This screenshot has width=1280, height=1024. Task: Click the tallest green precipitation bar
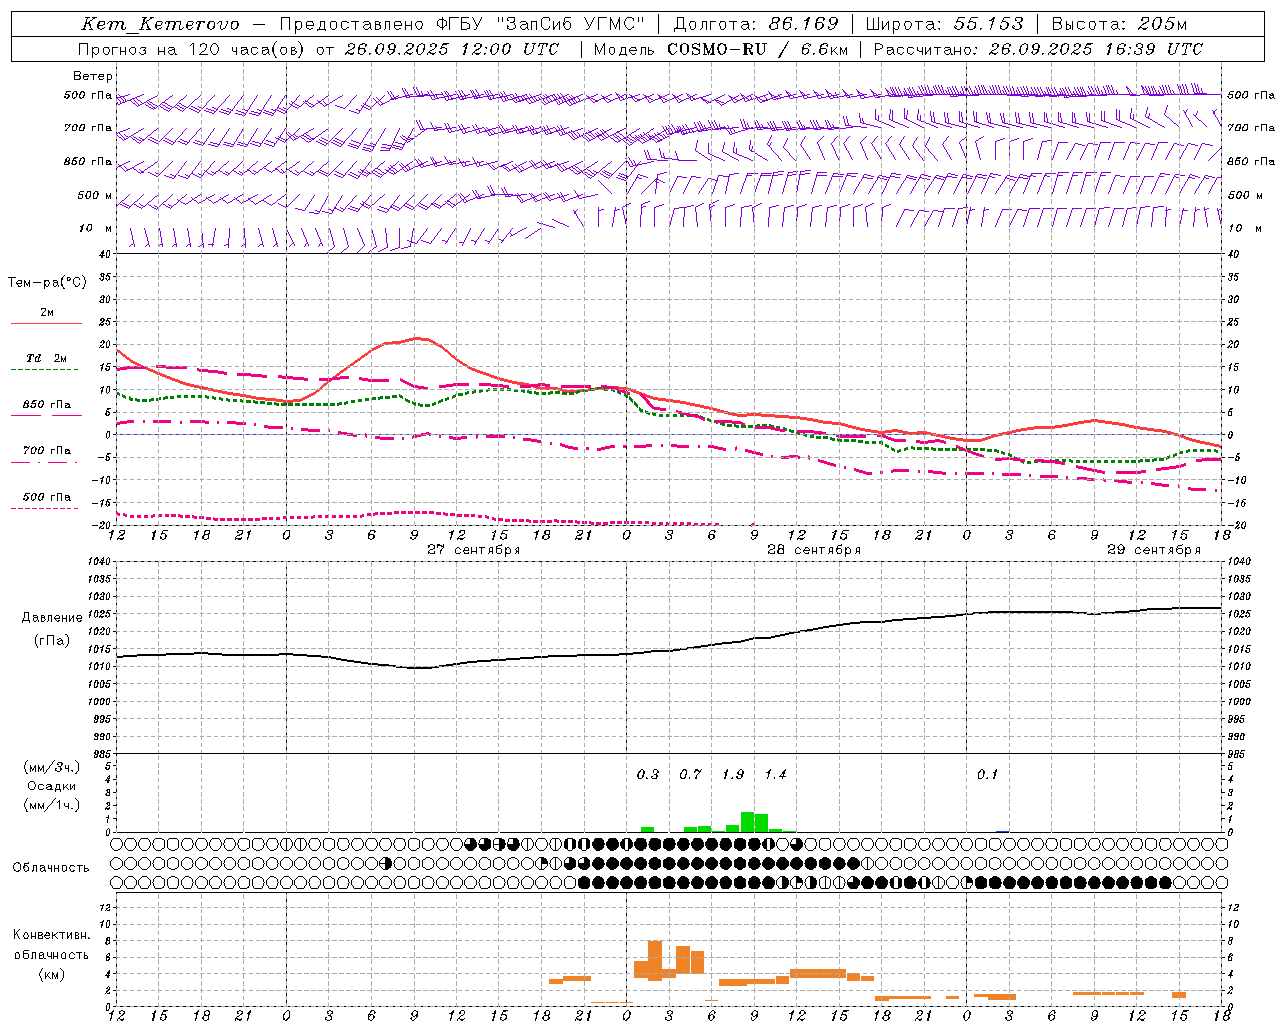(x=747, y=821)
